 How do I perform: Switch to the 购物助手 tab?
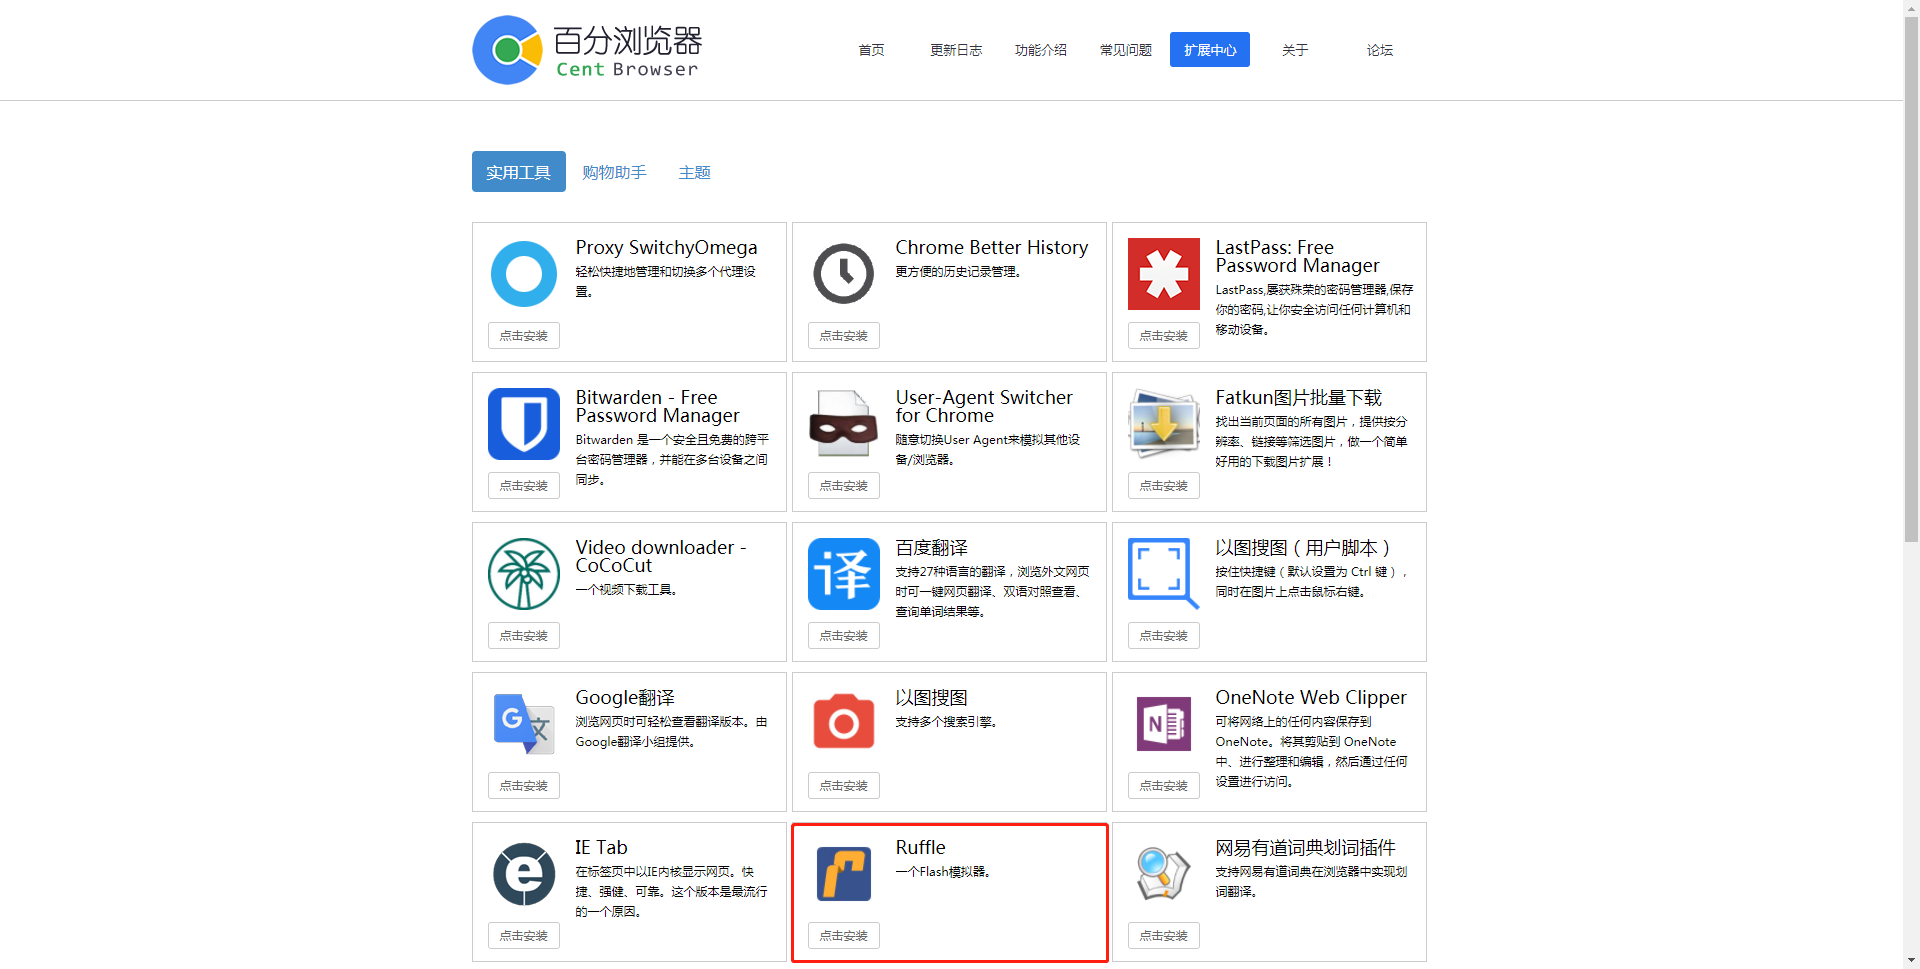614,172
